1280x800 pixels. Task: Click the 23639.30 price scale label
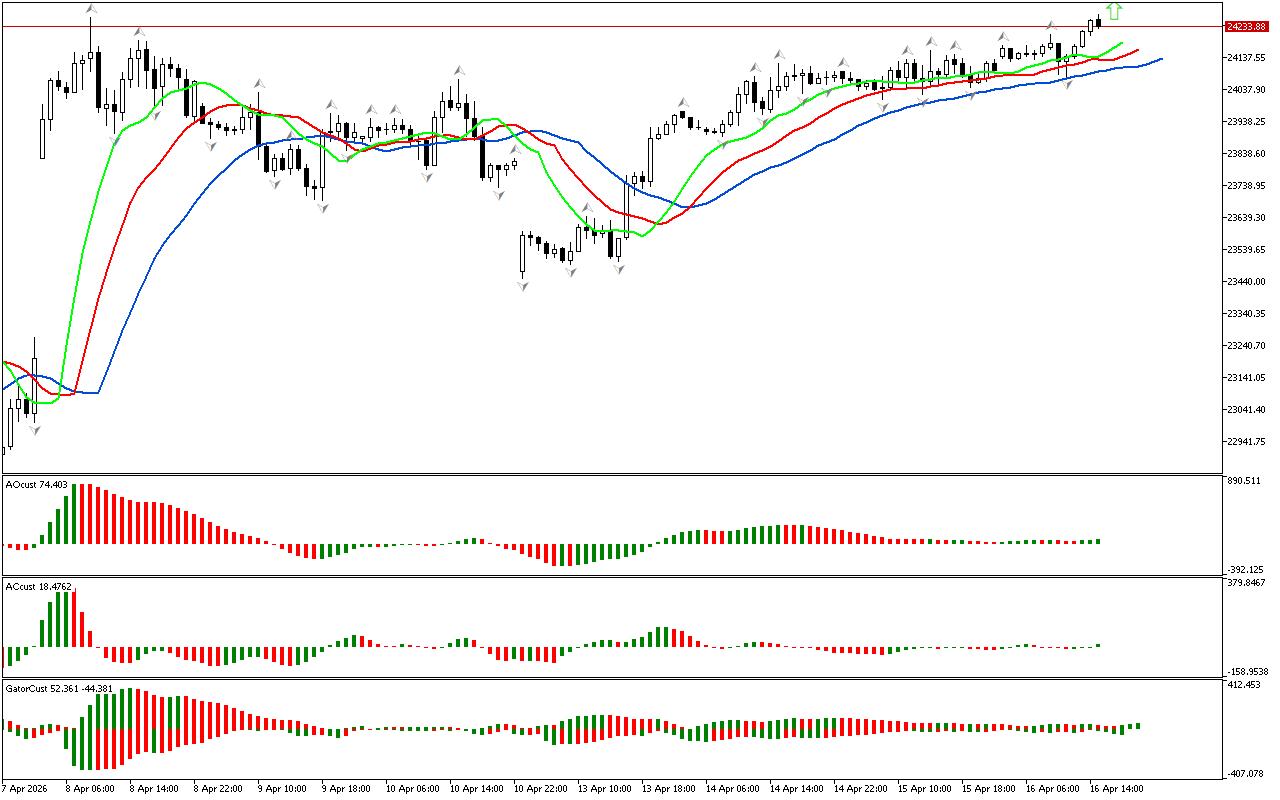coord(1246,218)
